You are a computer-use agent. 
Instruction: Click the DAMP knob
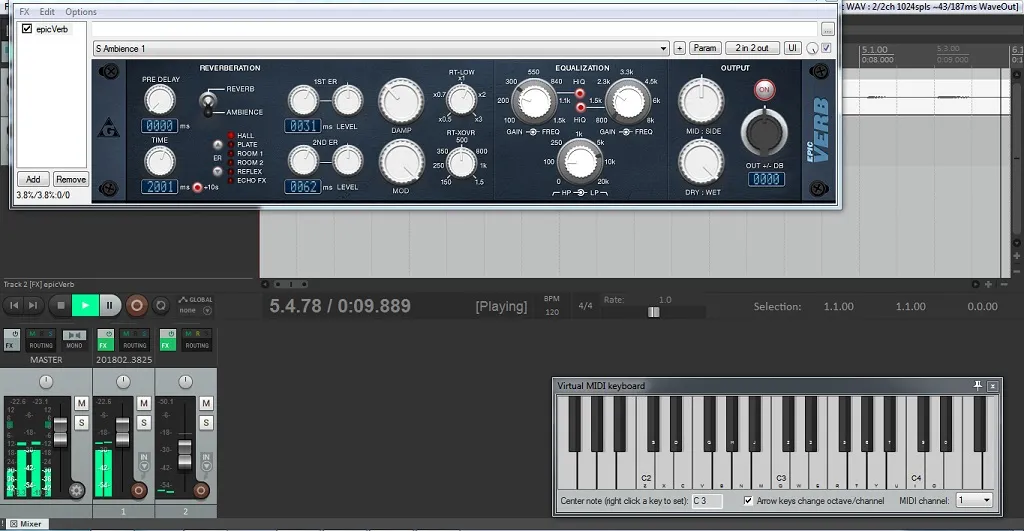[401, 101]
